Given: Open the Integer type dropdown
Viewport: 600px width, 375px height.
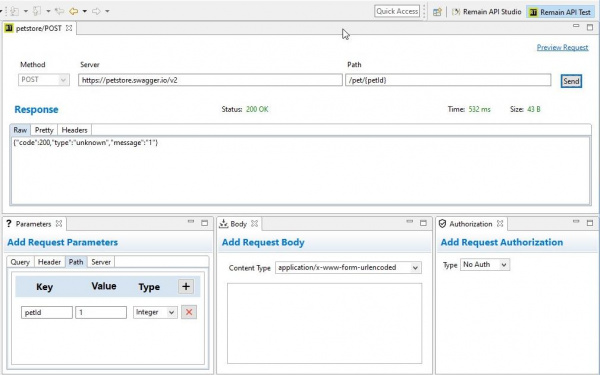Looking at the screenshot, I should [x=155, y=312].
